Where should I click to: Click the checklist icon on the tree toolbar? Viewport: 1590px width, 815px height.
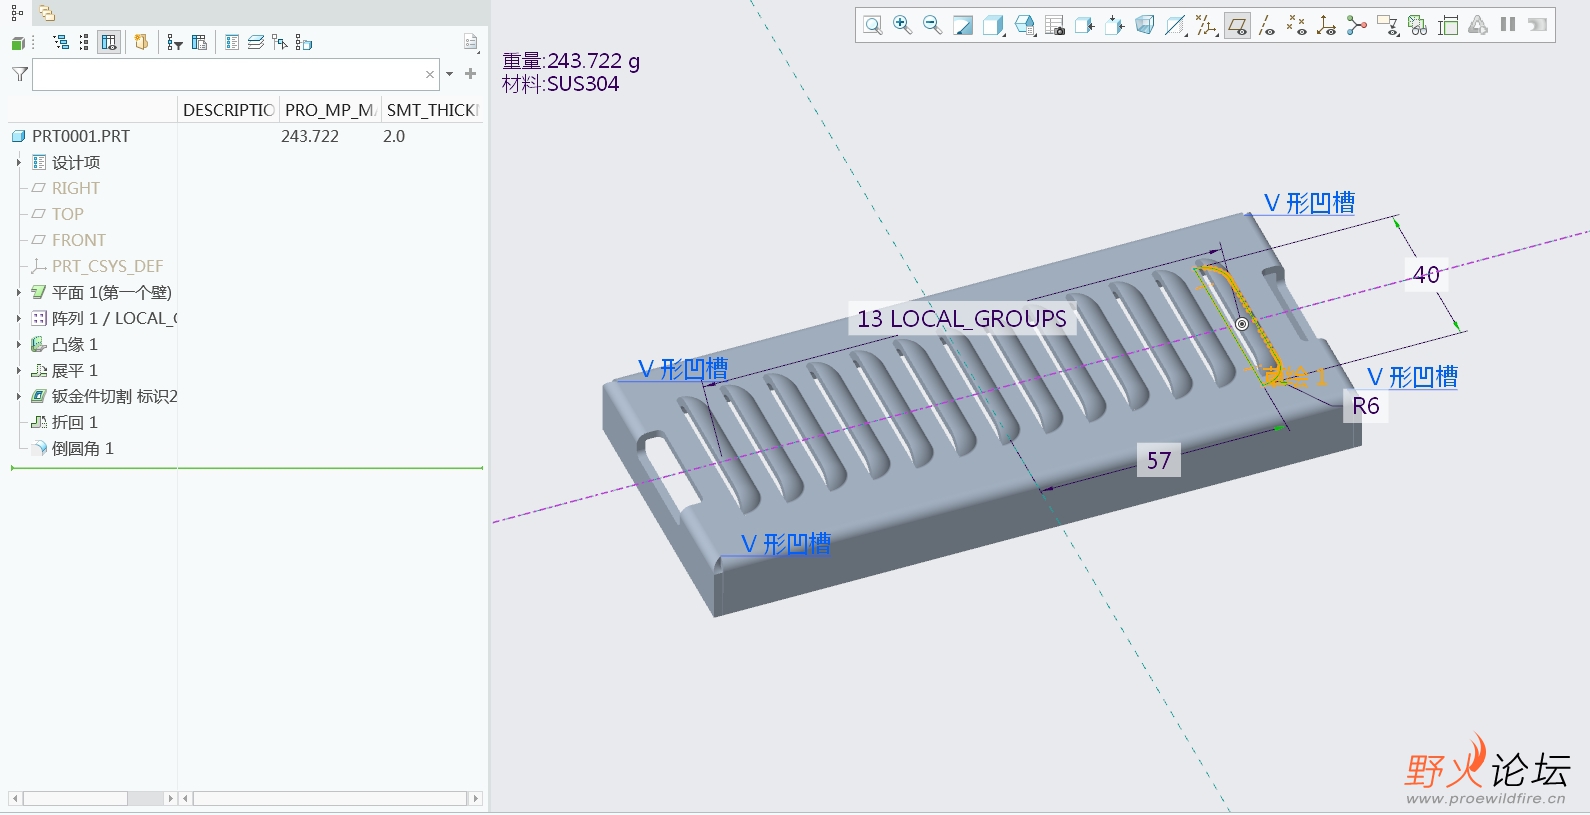pyautogui.click(x=232, y=42)
